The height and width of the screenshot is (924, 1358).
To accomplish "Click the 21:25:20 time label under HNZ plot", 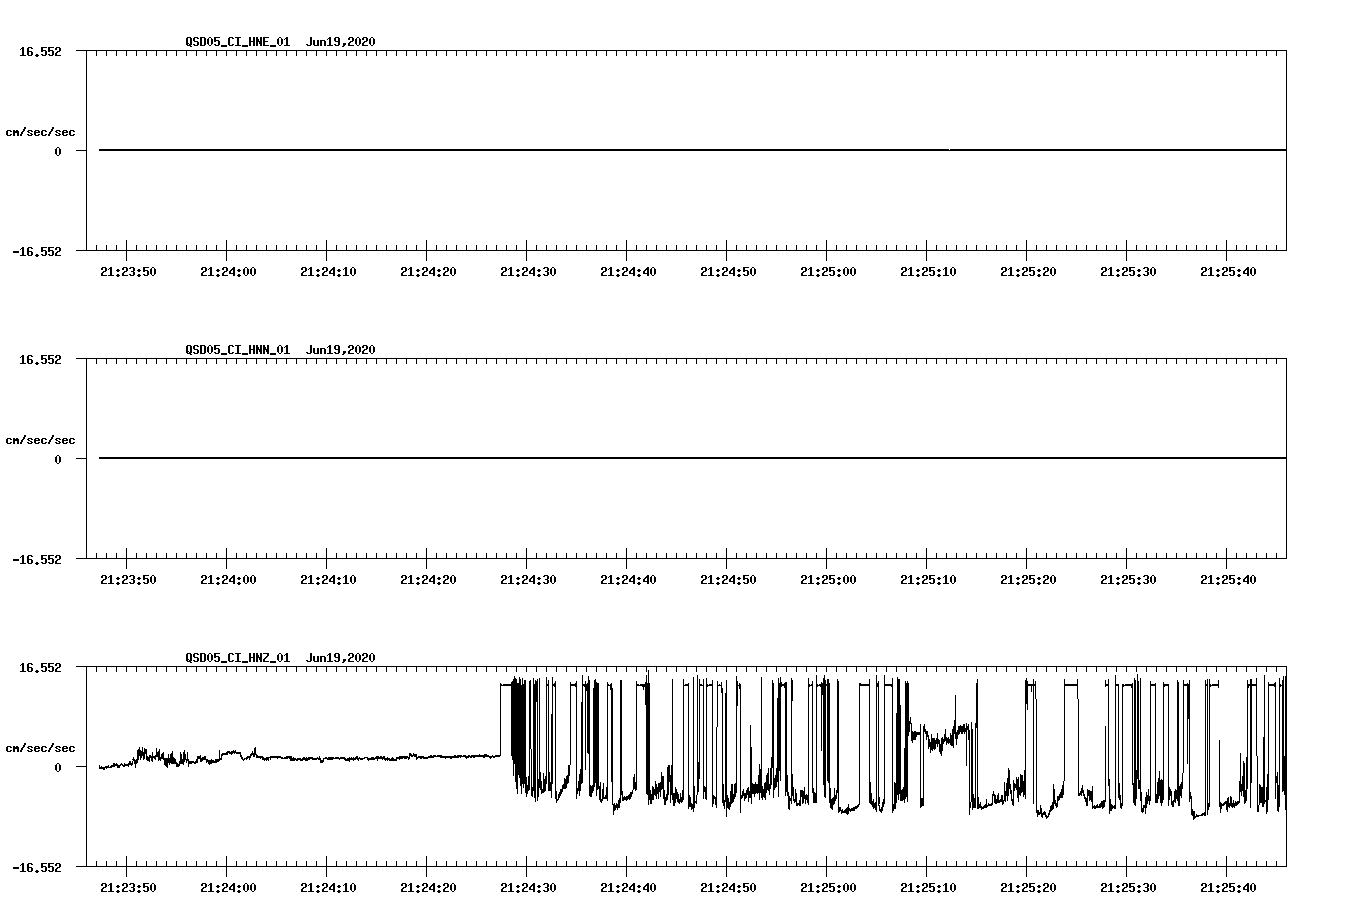I will 1028,888.
